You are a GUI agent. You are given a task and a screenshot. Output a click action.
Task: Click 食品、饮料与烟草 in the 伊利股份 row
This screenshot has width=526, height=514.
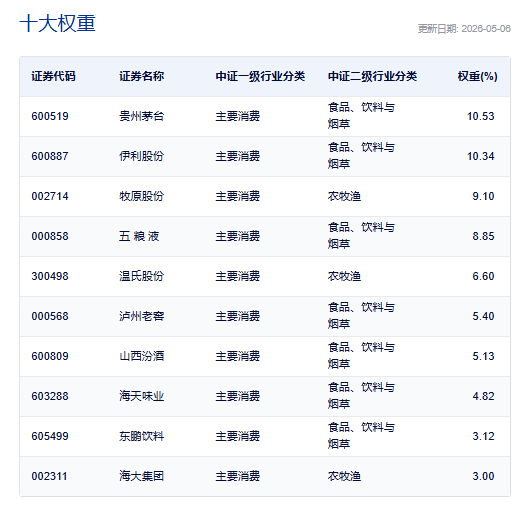pos(361,156)
